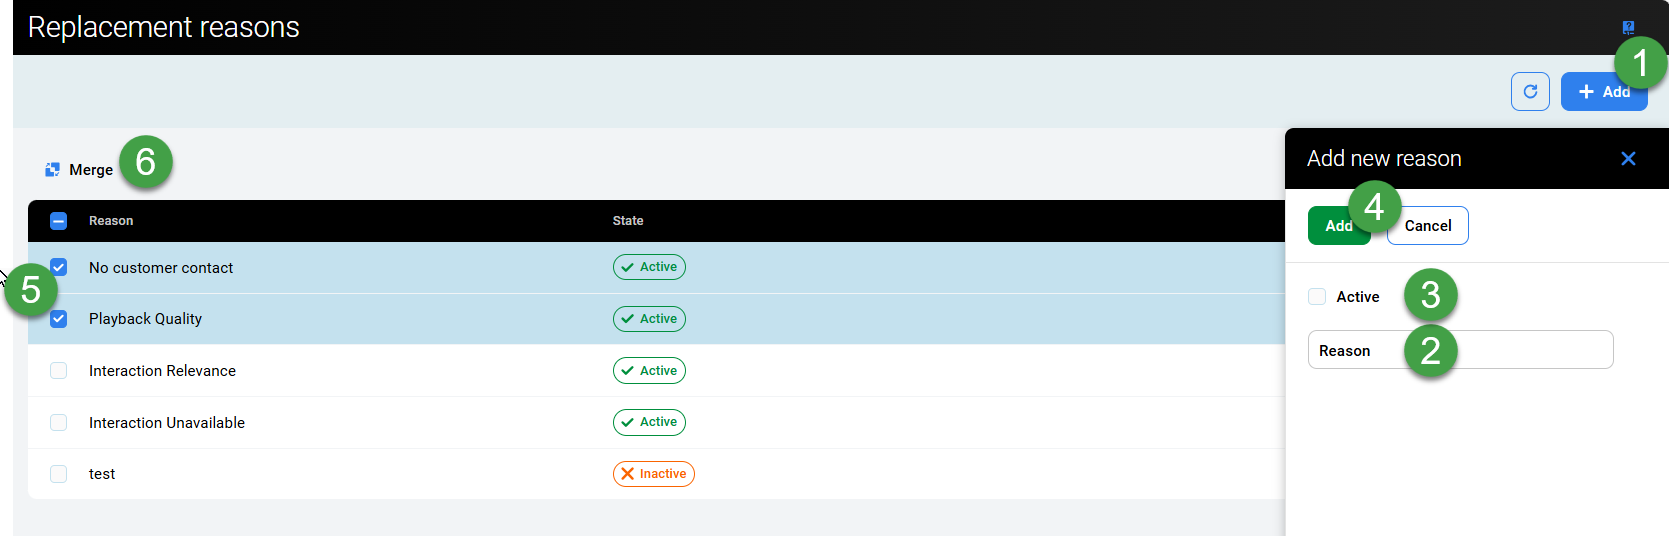The width and height of the screenshot is (1669, 536).
Task: Select the Interaction Relevance checkbox
Action: coord(59,371)
